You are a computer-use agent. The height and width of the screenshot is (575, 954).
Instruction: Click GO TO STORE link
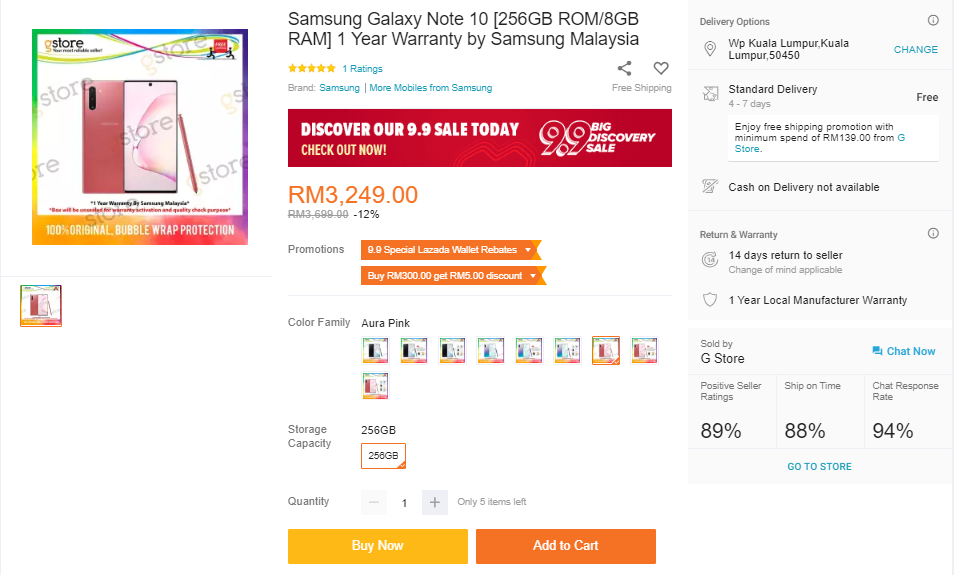819,467
